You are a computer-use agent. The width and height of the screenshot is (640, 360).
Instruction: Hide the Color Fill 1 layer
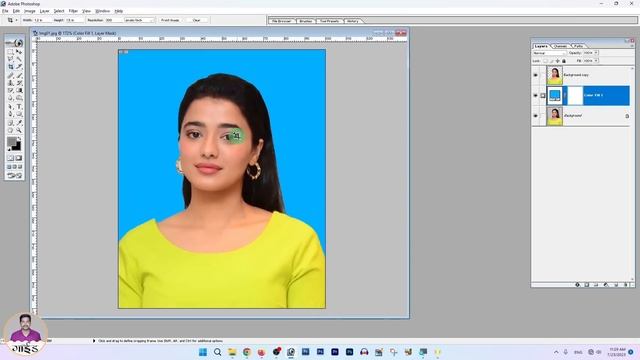pyautogui.click(x=536, y=96)
